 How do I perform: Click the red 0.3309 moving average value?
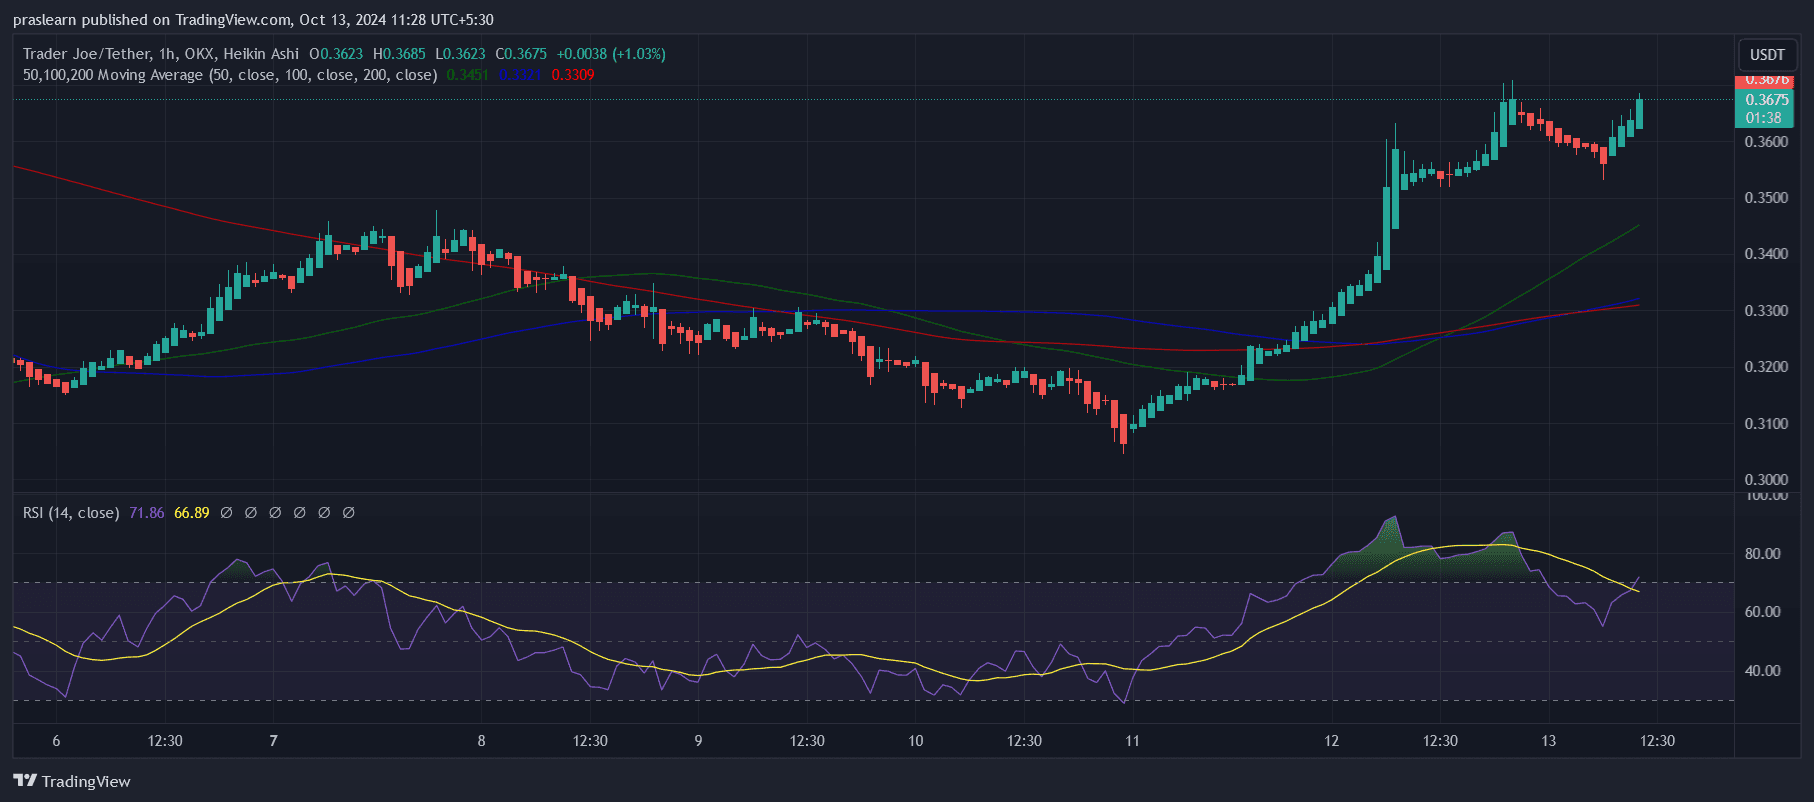[573, 75]
